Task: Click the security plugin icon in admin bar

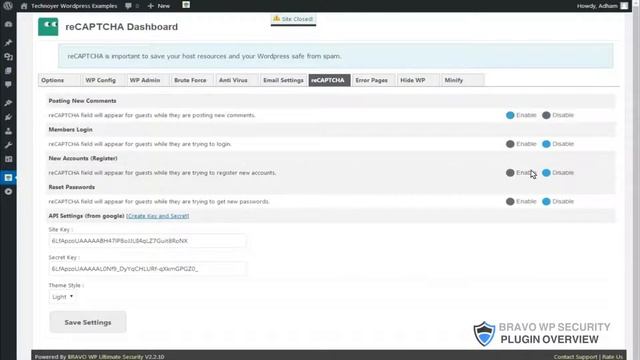Action: click(x=186, y=5)
